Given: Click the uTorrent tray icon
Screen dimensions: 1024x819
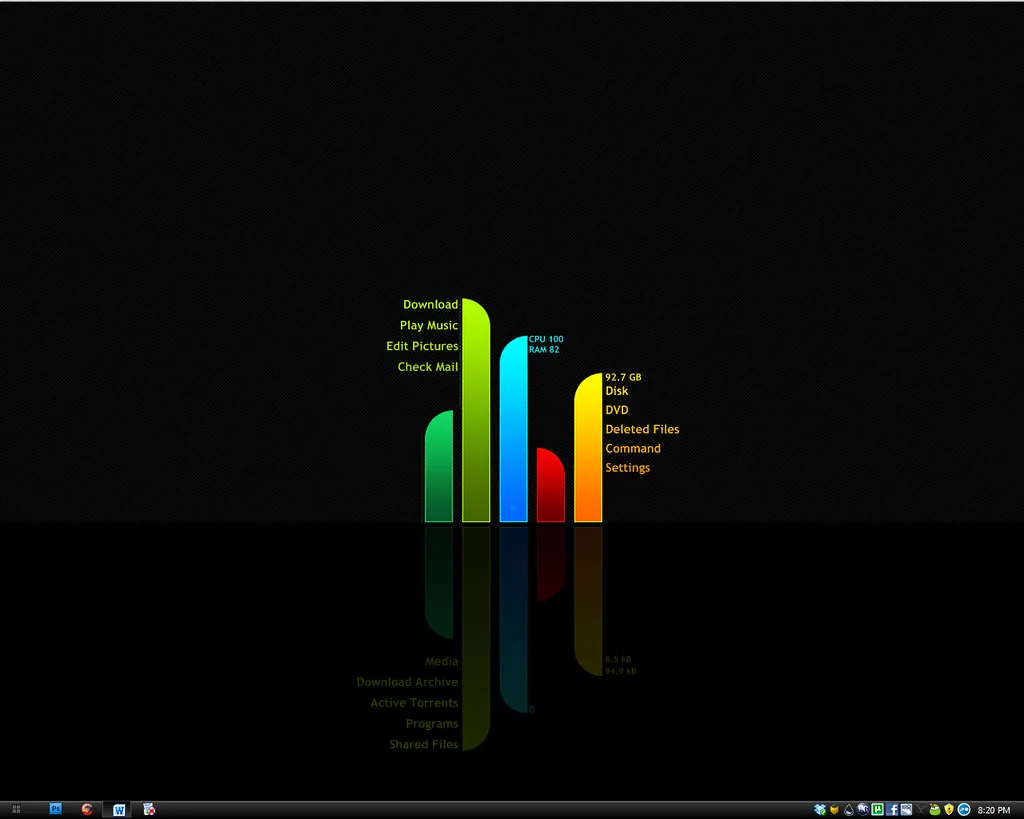Looking at the screenshot, I should click(877, 809).
